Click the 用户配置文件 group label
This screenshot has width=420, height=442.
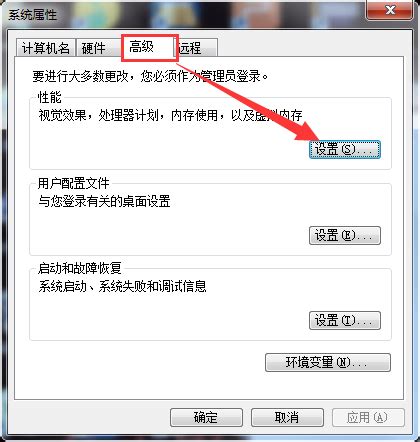point(73,183)
